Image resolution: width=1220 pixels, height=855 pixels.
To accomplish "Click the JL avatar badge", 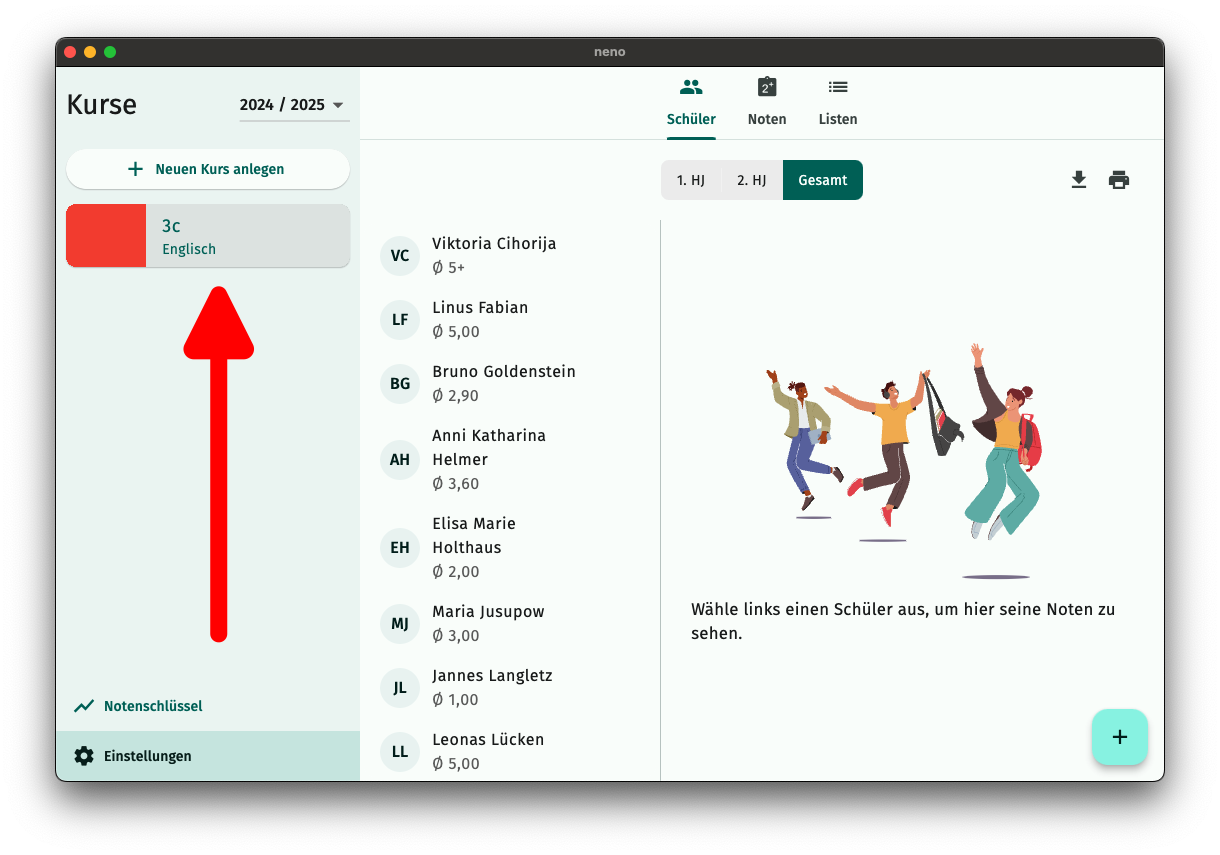I will (400, 687).
